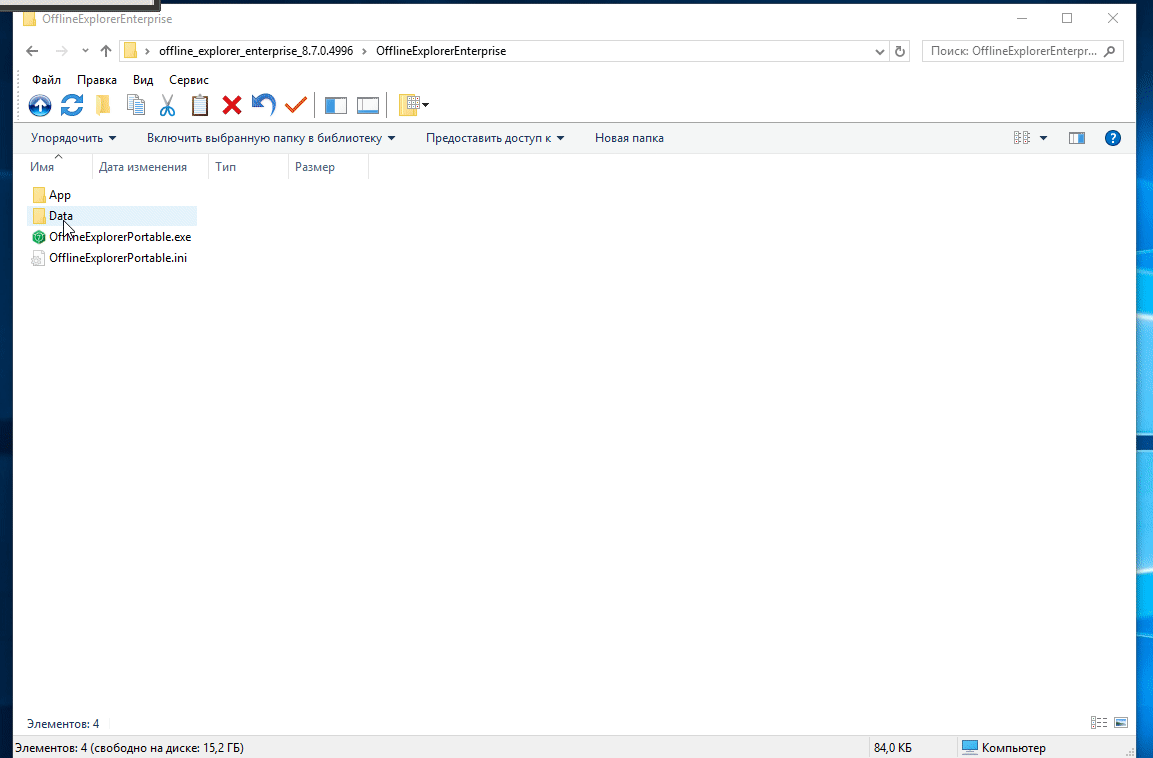Click the folder icon in the title bar
The width and height of the screenshot is (1153, 758).
click(x=29, y=18)
